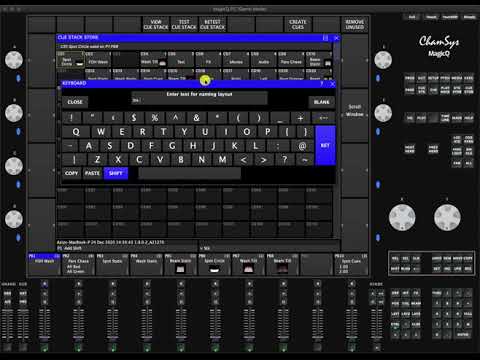Screen dimensions: 480x360
Task: Click the green GO button under playback 1
Action: (x=45, y=348)
